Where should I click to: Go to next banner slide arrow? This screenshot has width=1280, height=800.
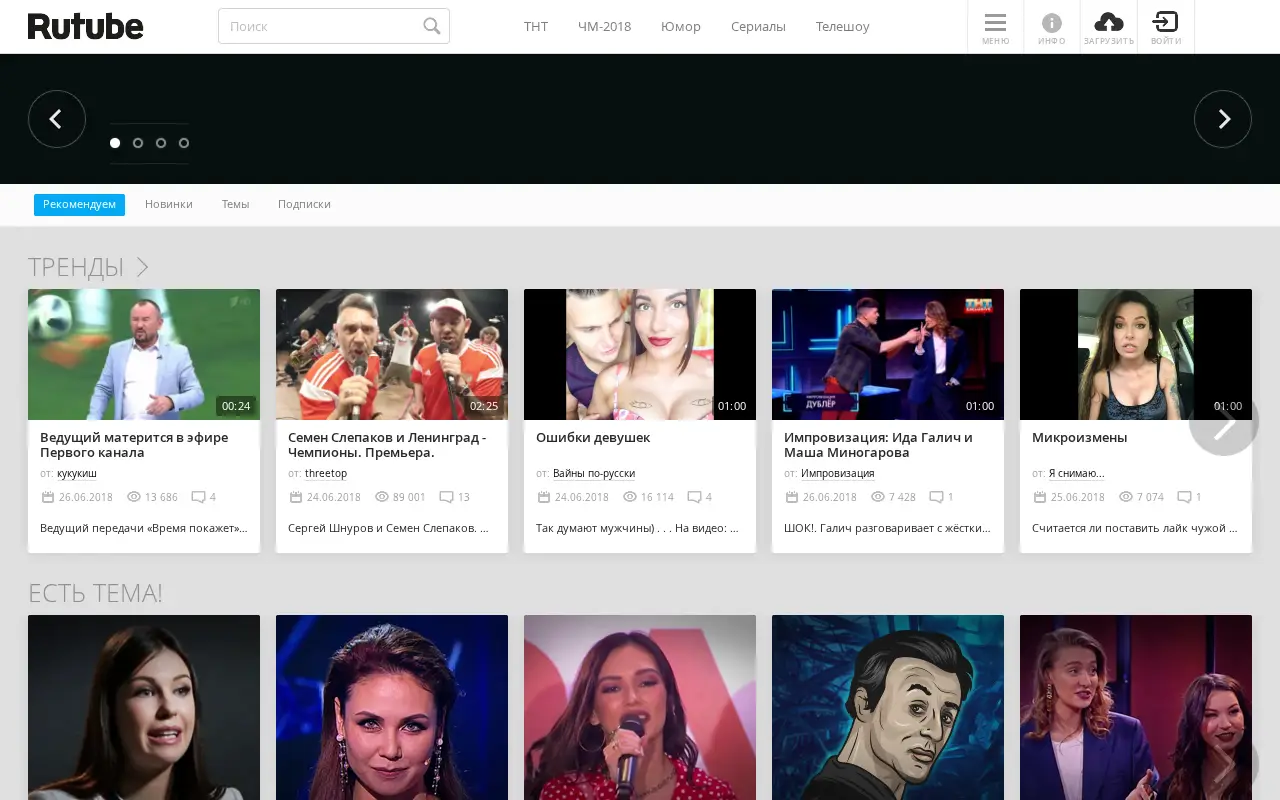(x=1223, y=119)
